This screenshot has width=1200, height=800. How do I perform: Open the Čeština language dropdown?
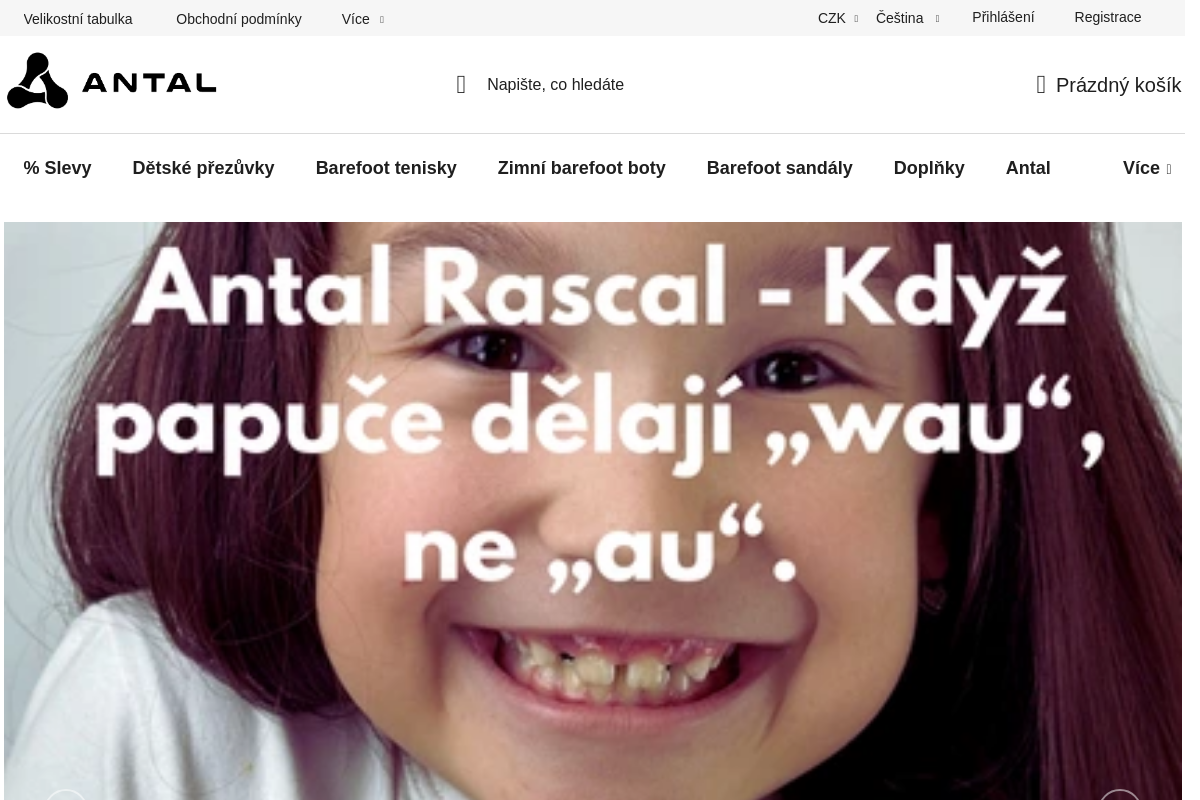pyautogui.click(x=906, y=18)
